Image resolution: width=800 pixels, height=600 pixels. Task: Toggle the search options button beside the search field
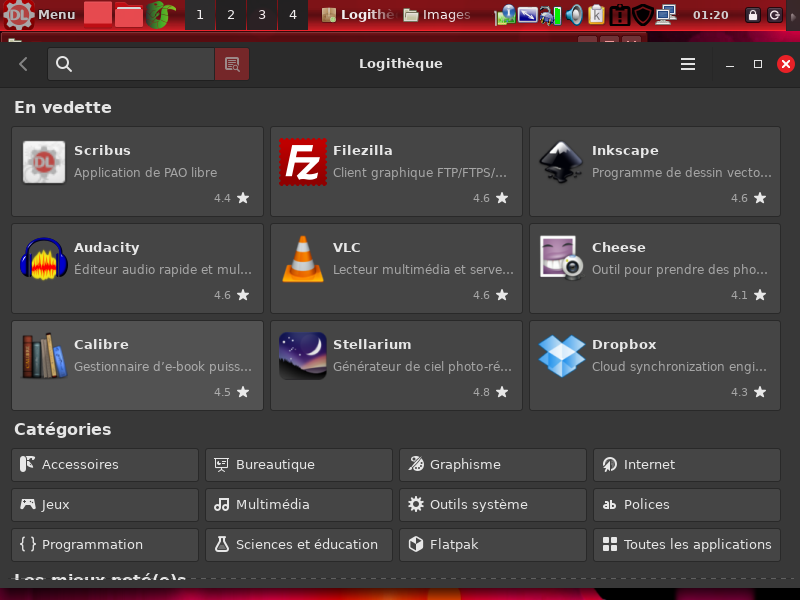coord(232,64)
